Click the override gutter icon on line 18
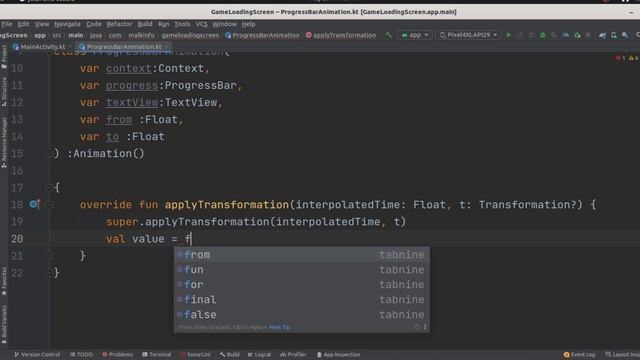This screenshot has height=360, width=640. pyautogui.click(x=35, y=204)
